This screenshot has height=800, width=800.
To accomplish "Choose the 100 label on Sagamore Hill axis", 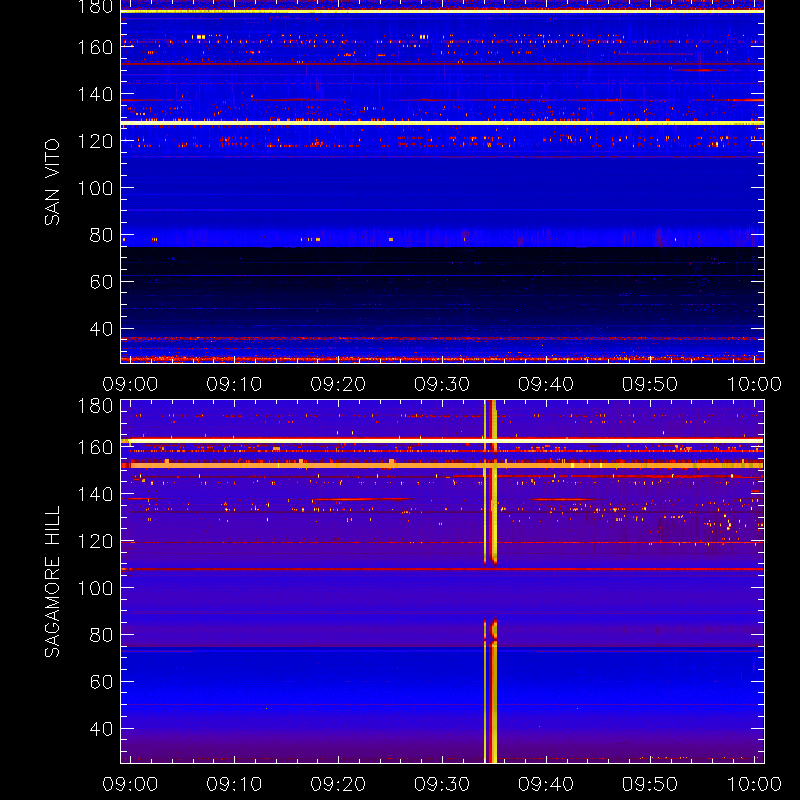I will pyautogui.click(x=95, y=588).
